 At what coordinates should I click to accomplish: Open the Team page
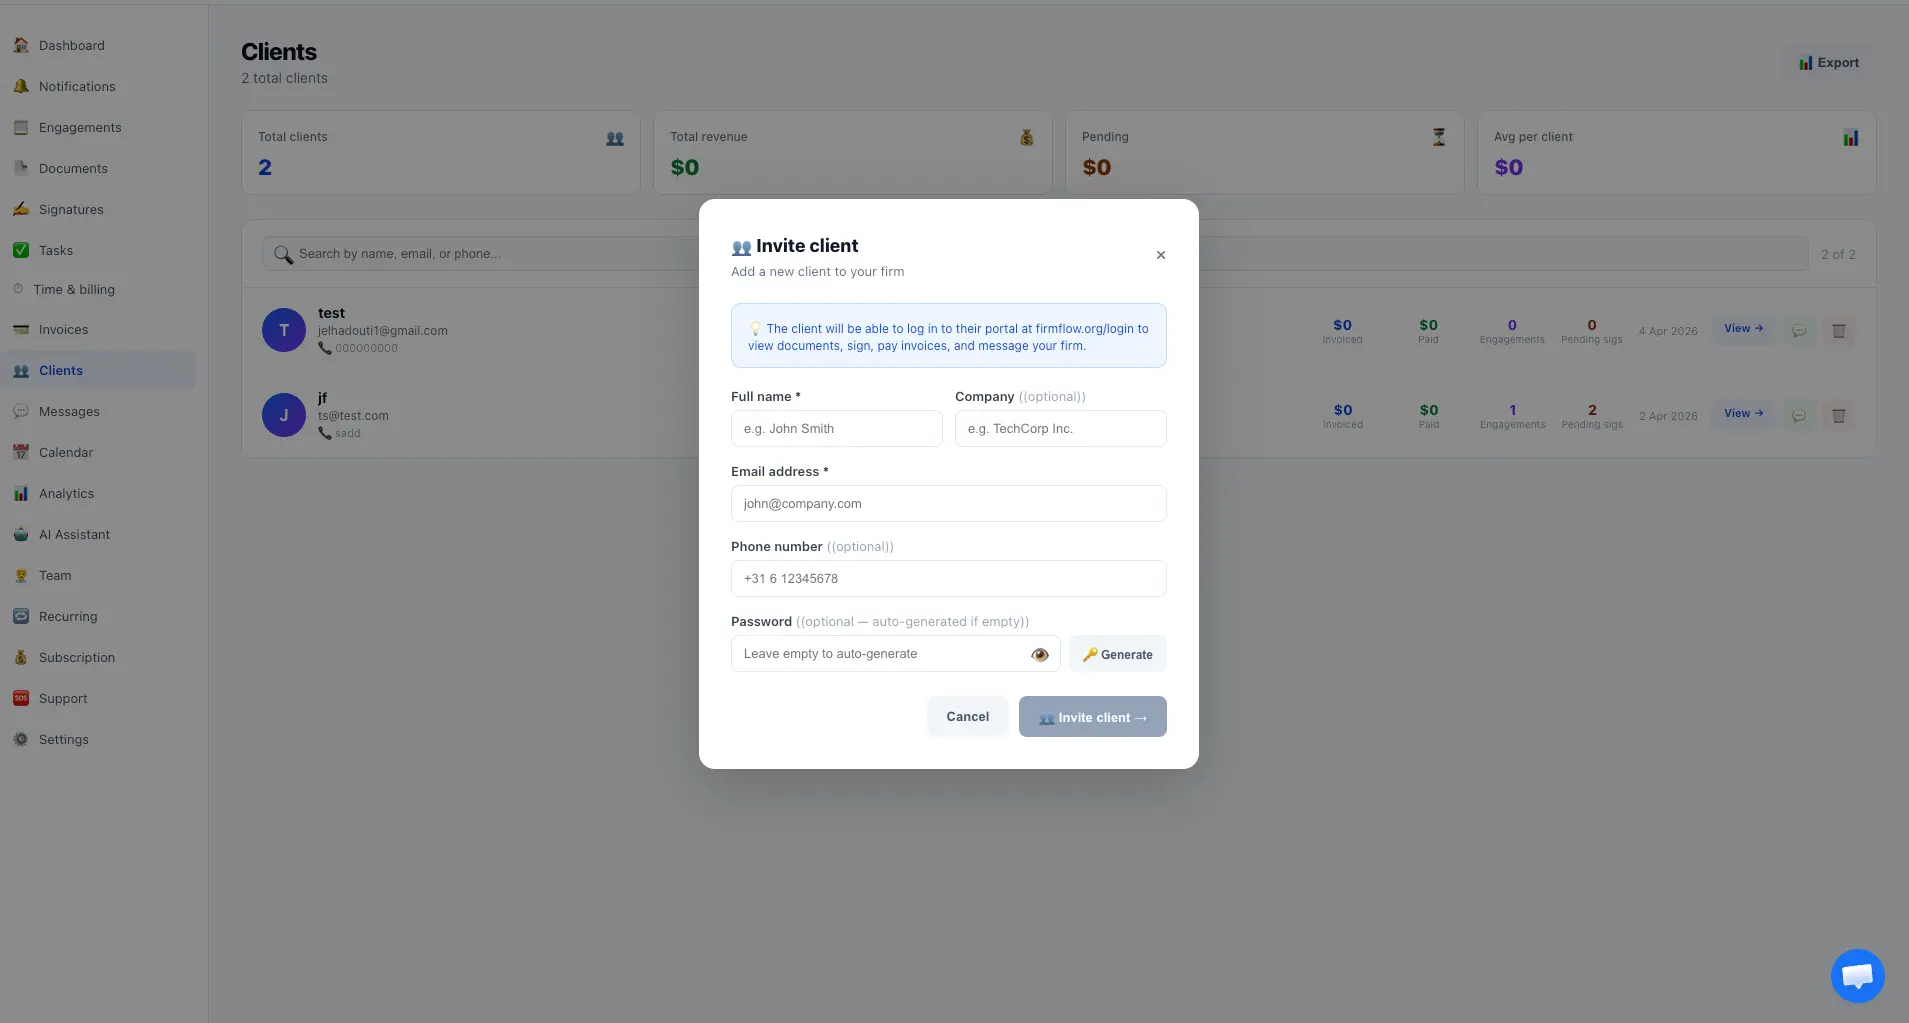55,575
